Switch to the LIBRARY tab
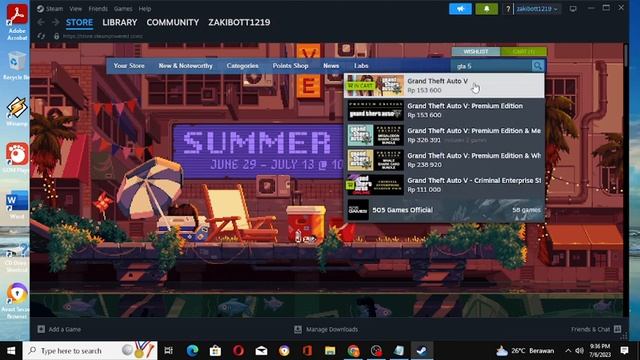 point(120,22)
